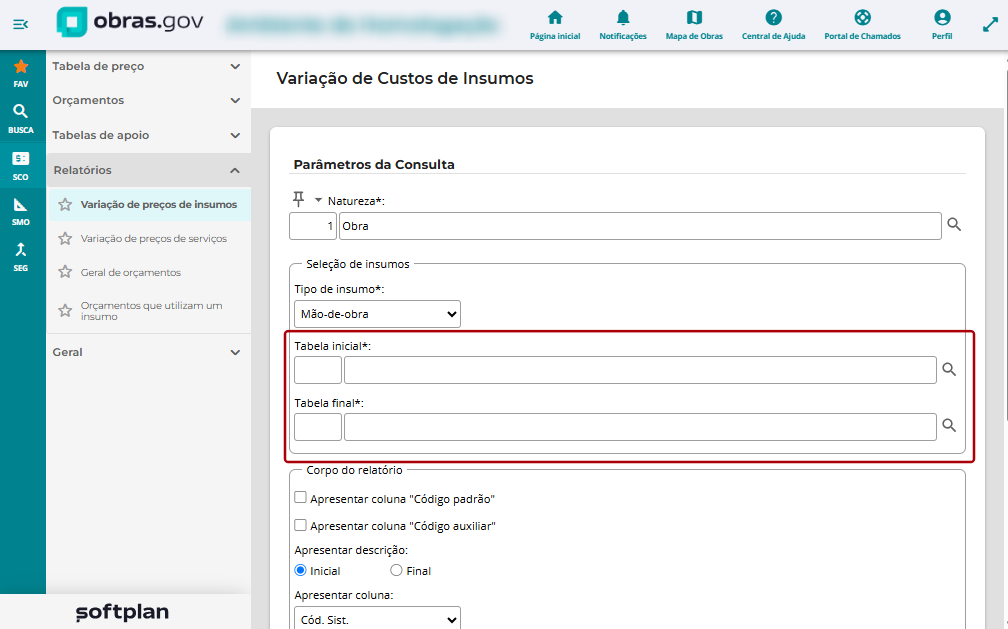Select SMO module in sidebar

(x=21, y=212)
